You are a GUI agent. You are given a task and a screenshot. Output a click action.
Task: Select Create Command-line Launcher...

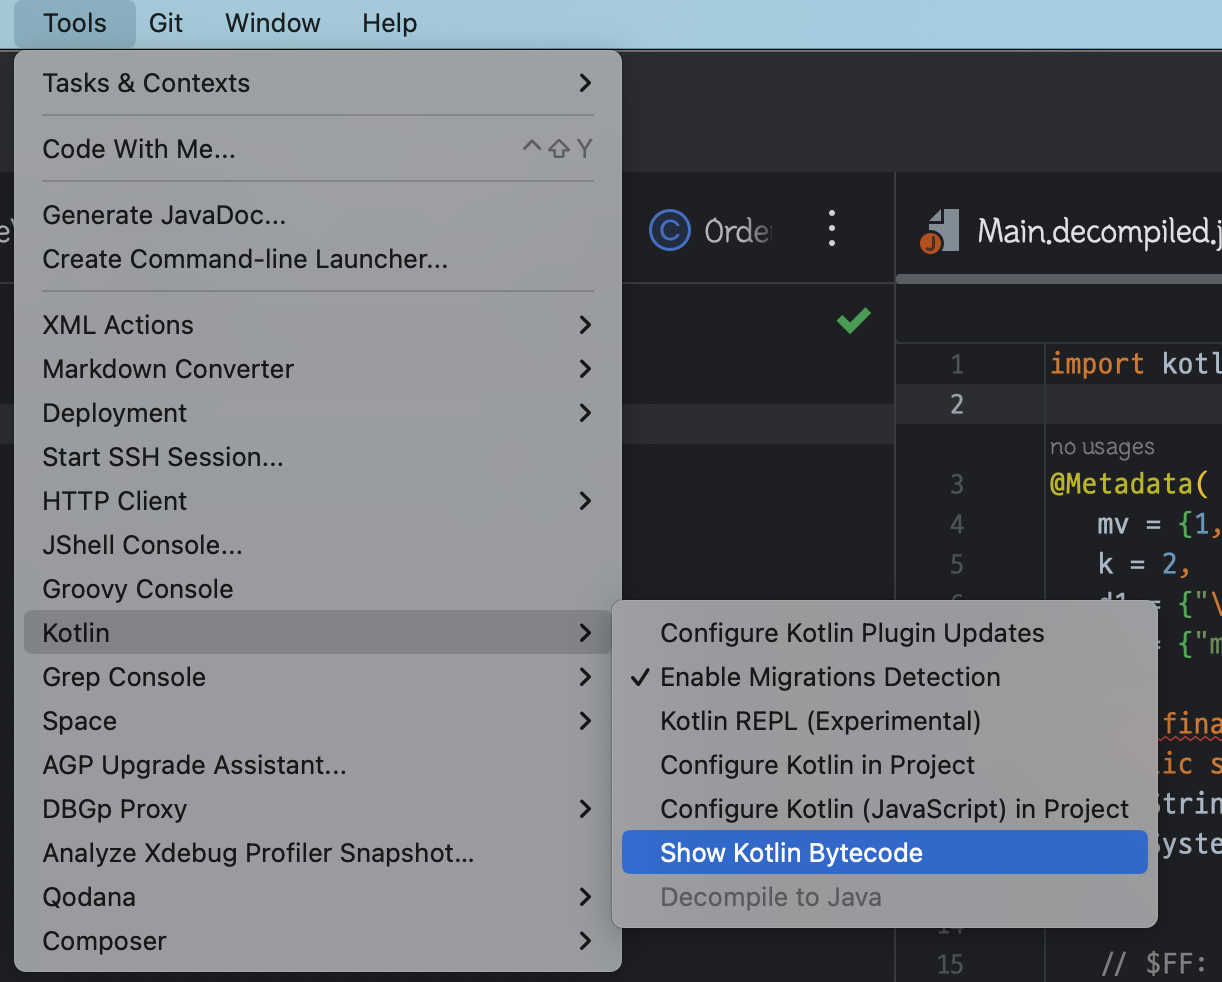pos(318,259)
